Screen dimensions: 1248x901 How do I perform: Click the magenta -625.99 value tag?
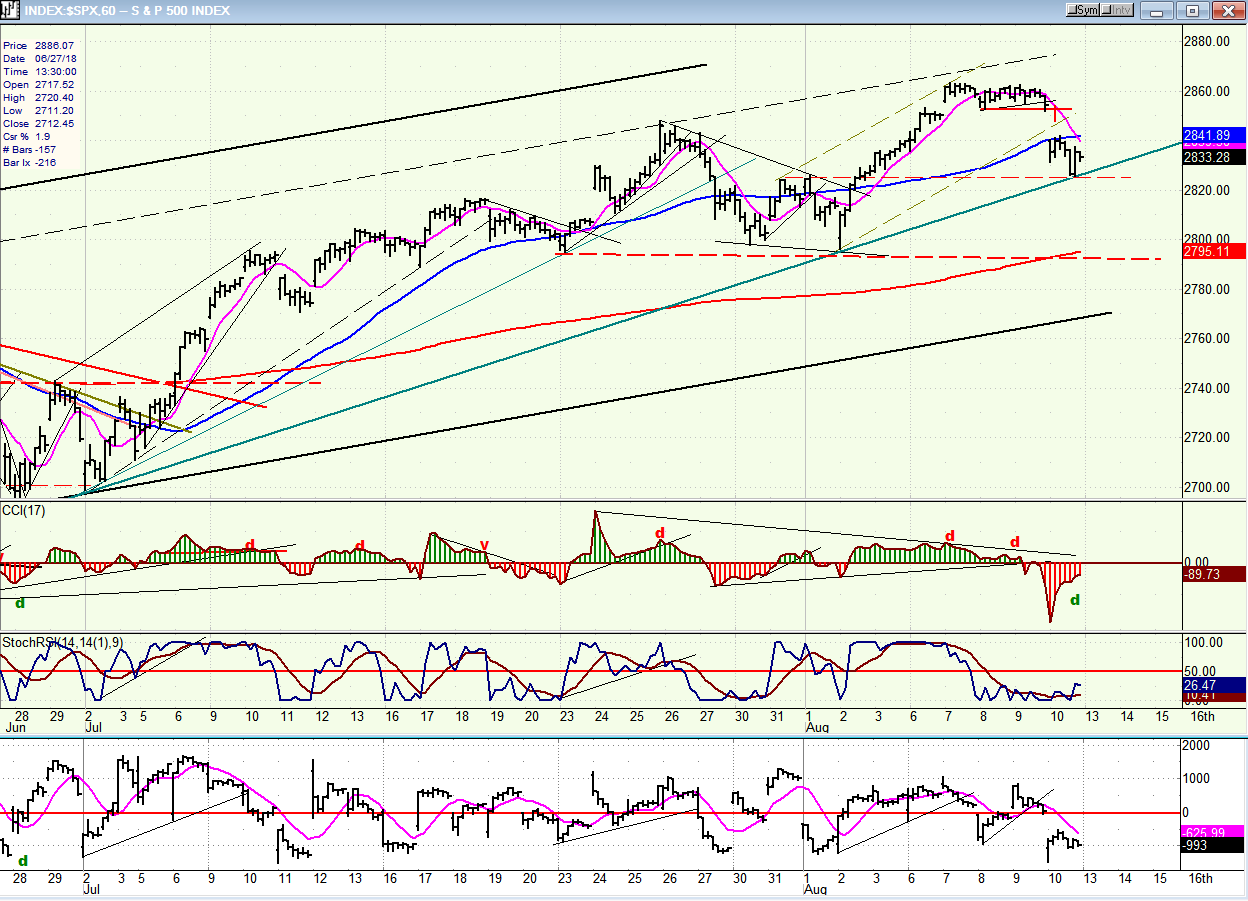[x=1214, y=831]
